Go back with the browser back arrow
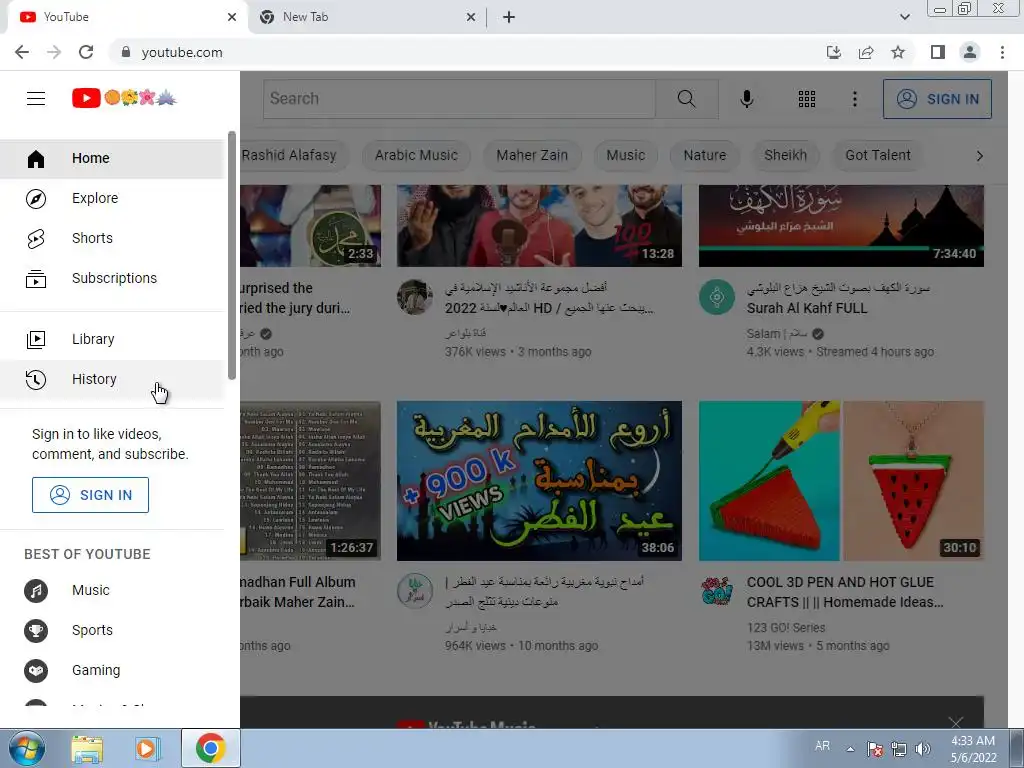The width and height of the screenshot is (1024, 768). (x=22, y=52)
